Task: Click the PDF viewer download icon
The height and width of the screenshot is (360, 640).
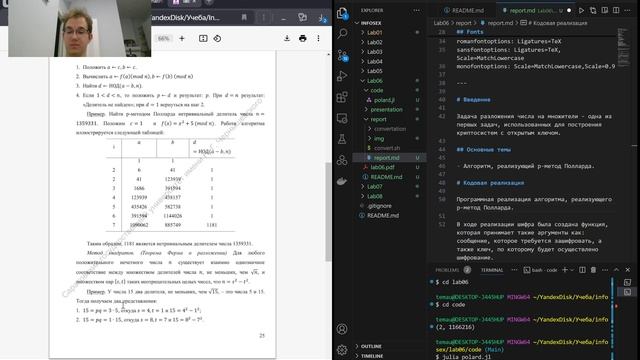Action: (x=287, y=38)
